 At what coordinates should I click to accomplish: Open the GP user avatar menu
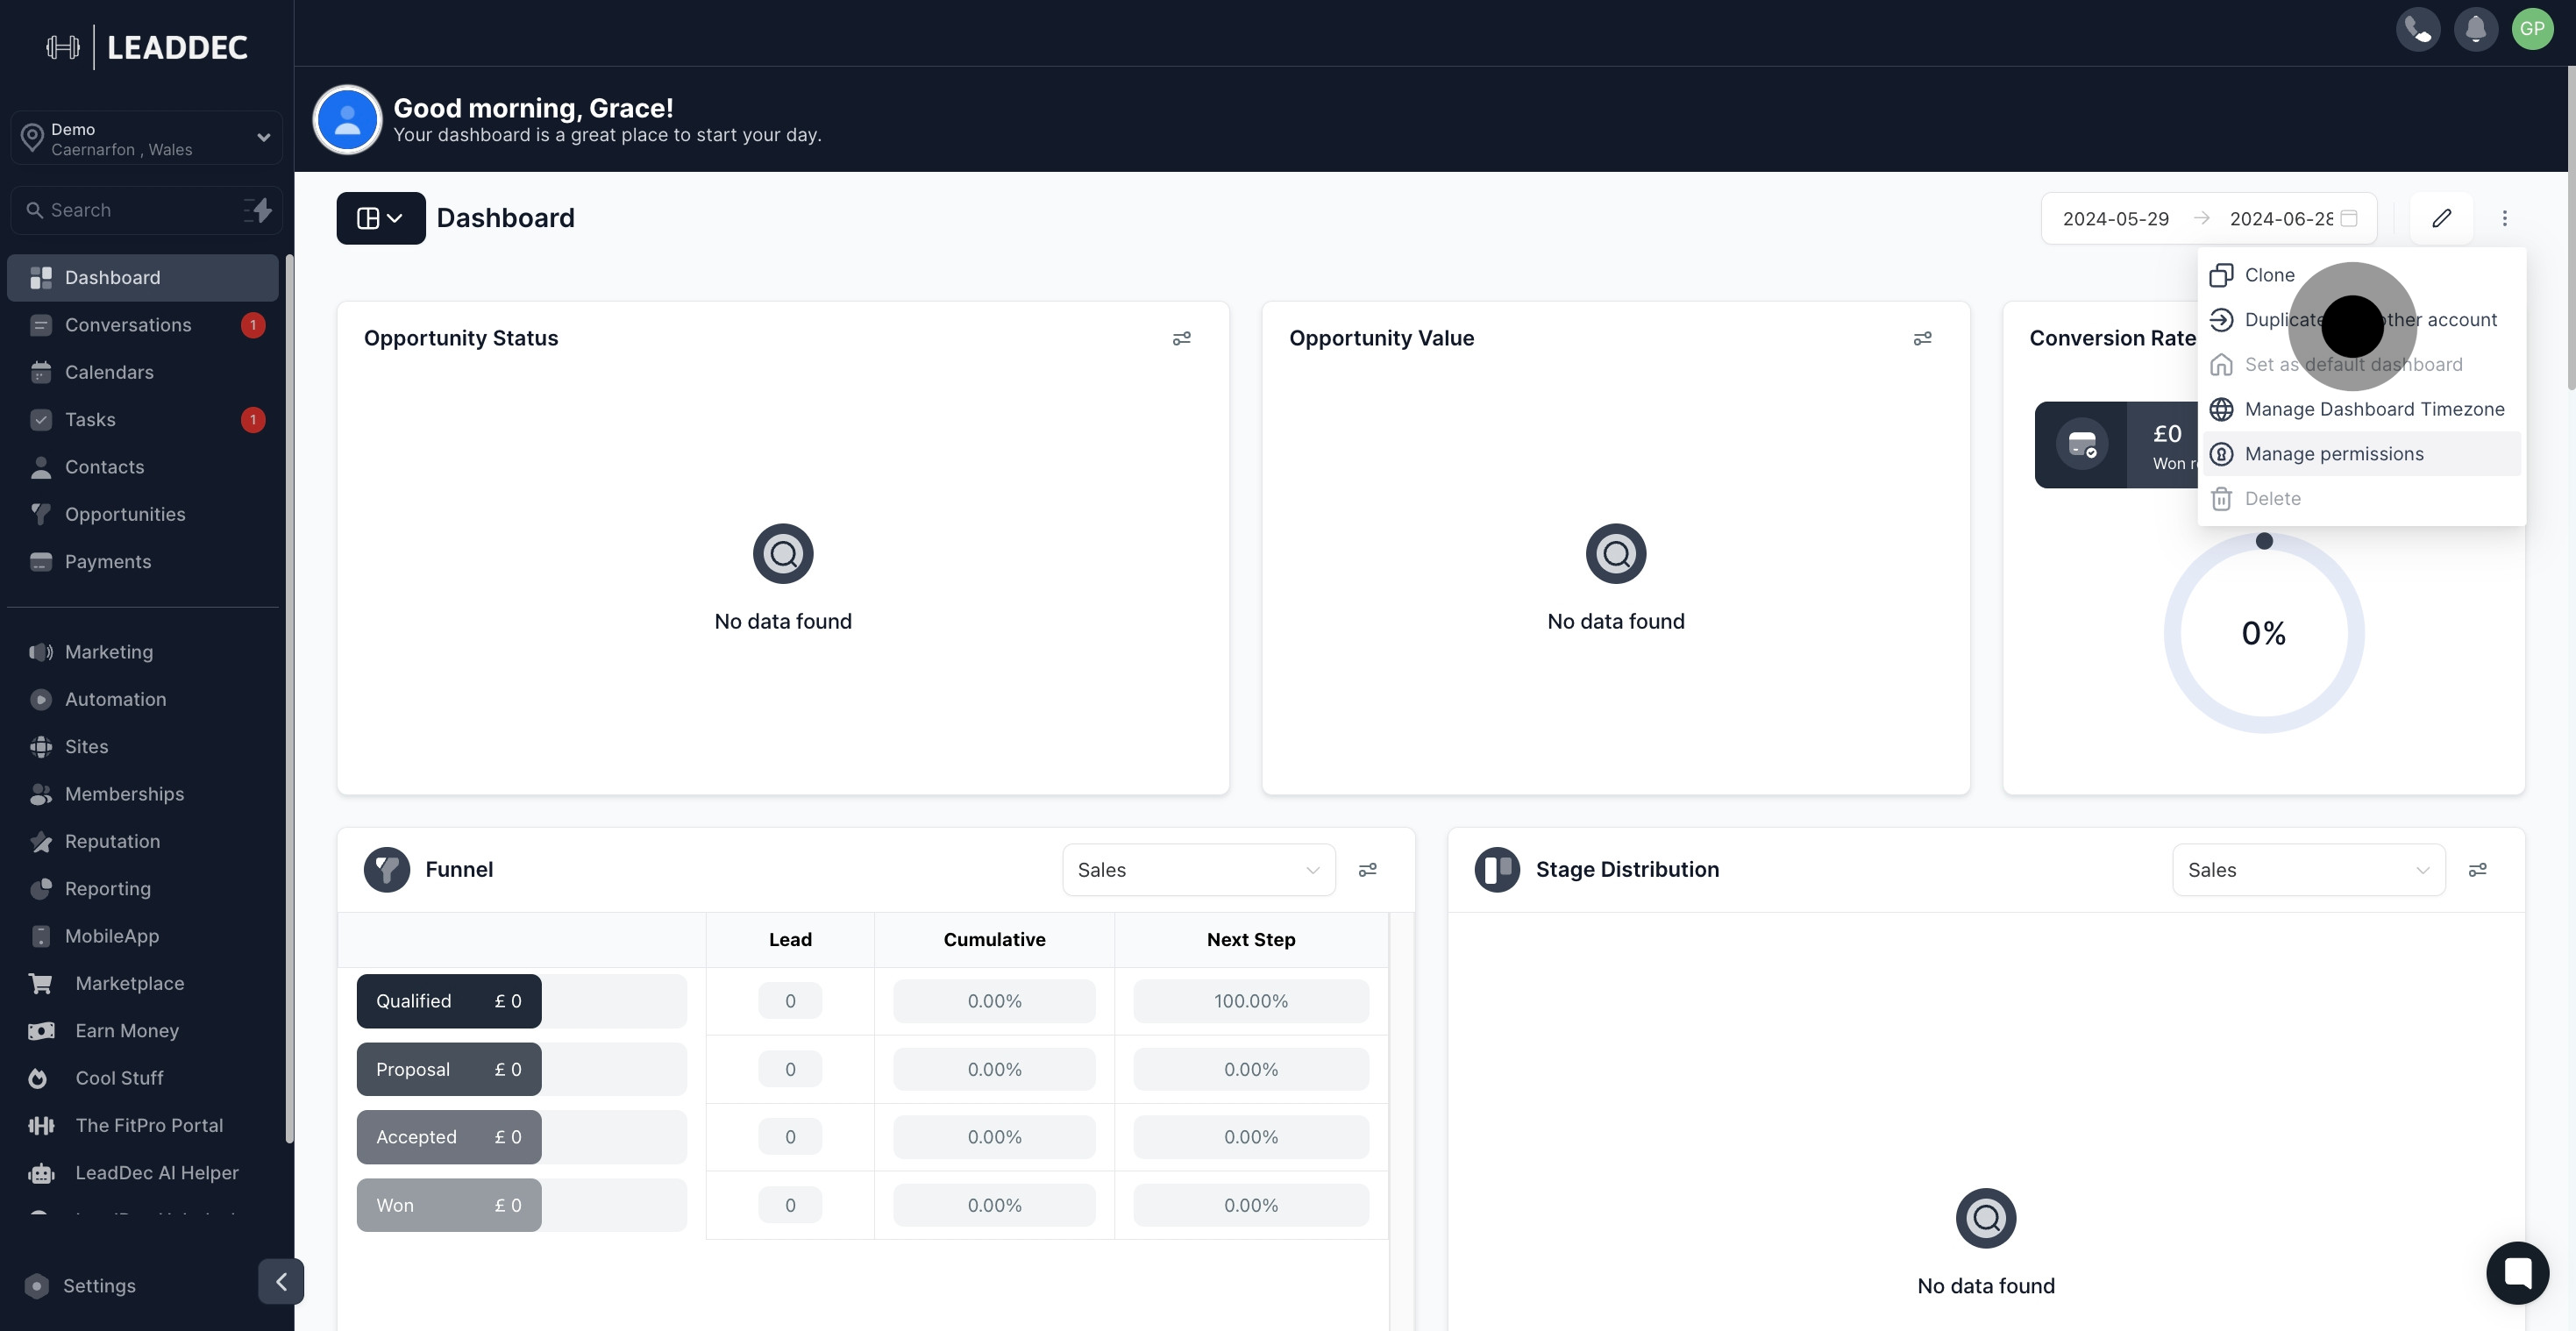pyautogui.click(x=2532, y=29)
